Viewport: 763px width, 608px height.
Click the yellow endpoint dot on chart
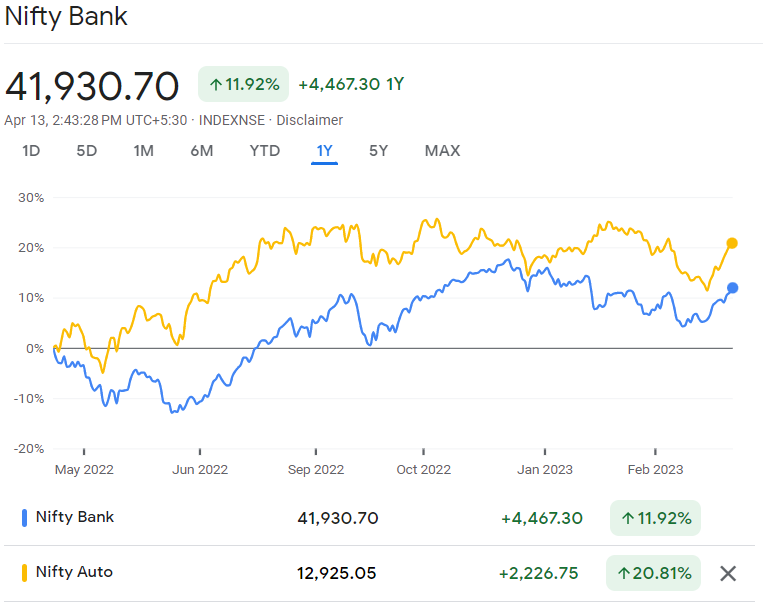point(732,243)
